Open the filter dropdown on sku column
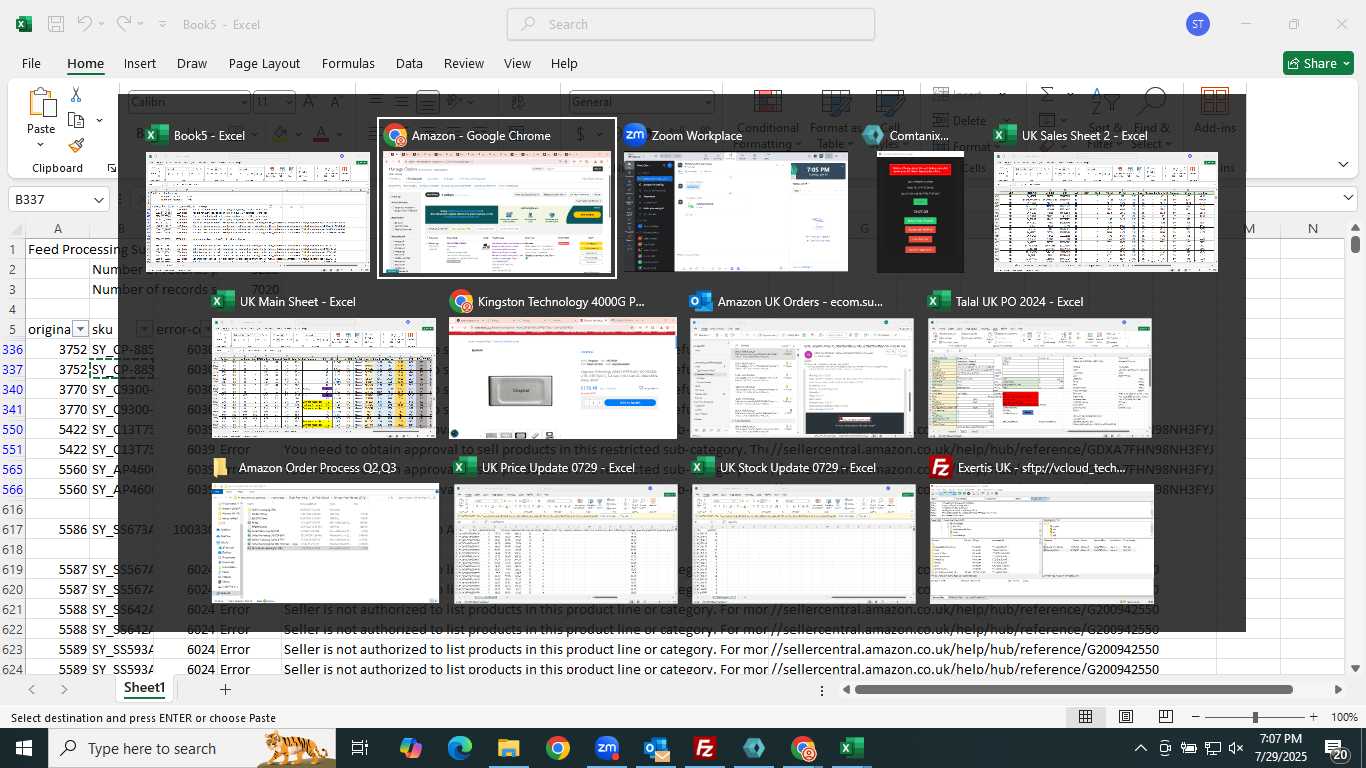The height and width of the screenshot is (768, 1366). pyautogui.click(x=143, y=329)
